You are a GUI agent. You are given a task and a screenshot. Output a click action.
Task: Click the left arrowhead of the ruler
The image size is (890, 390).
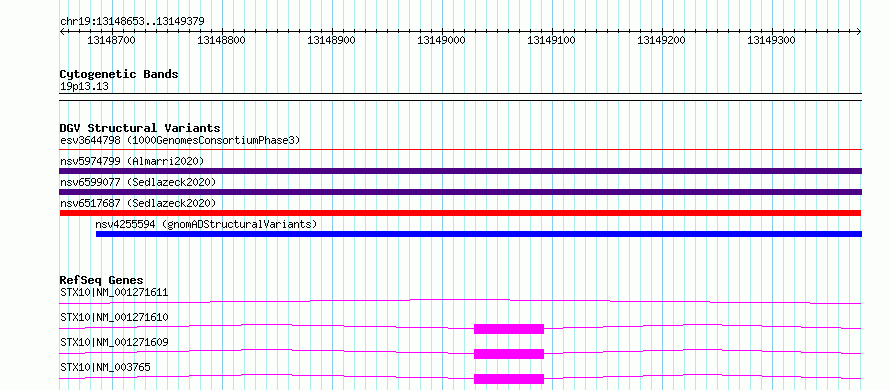coord(62,32)
